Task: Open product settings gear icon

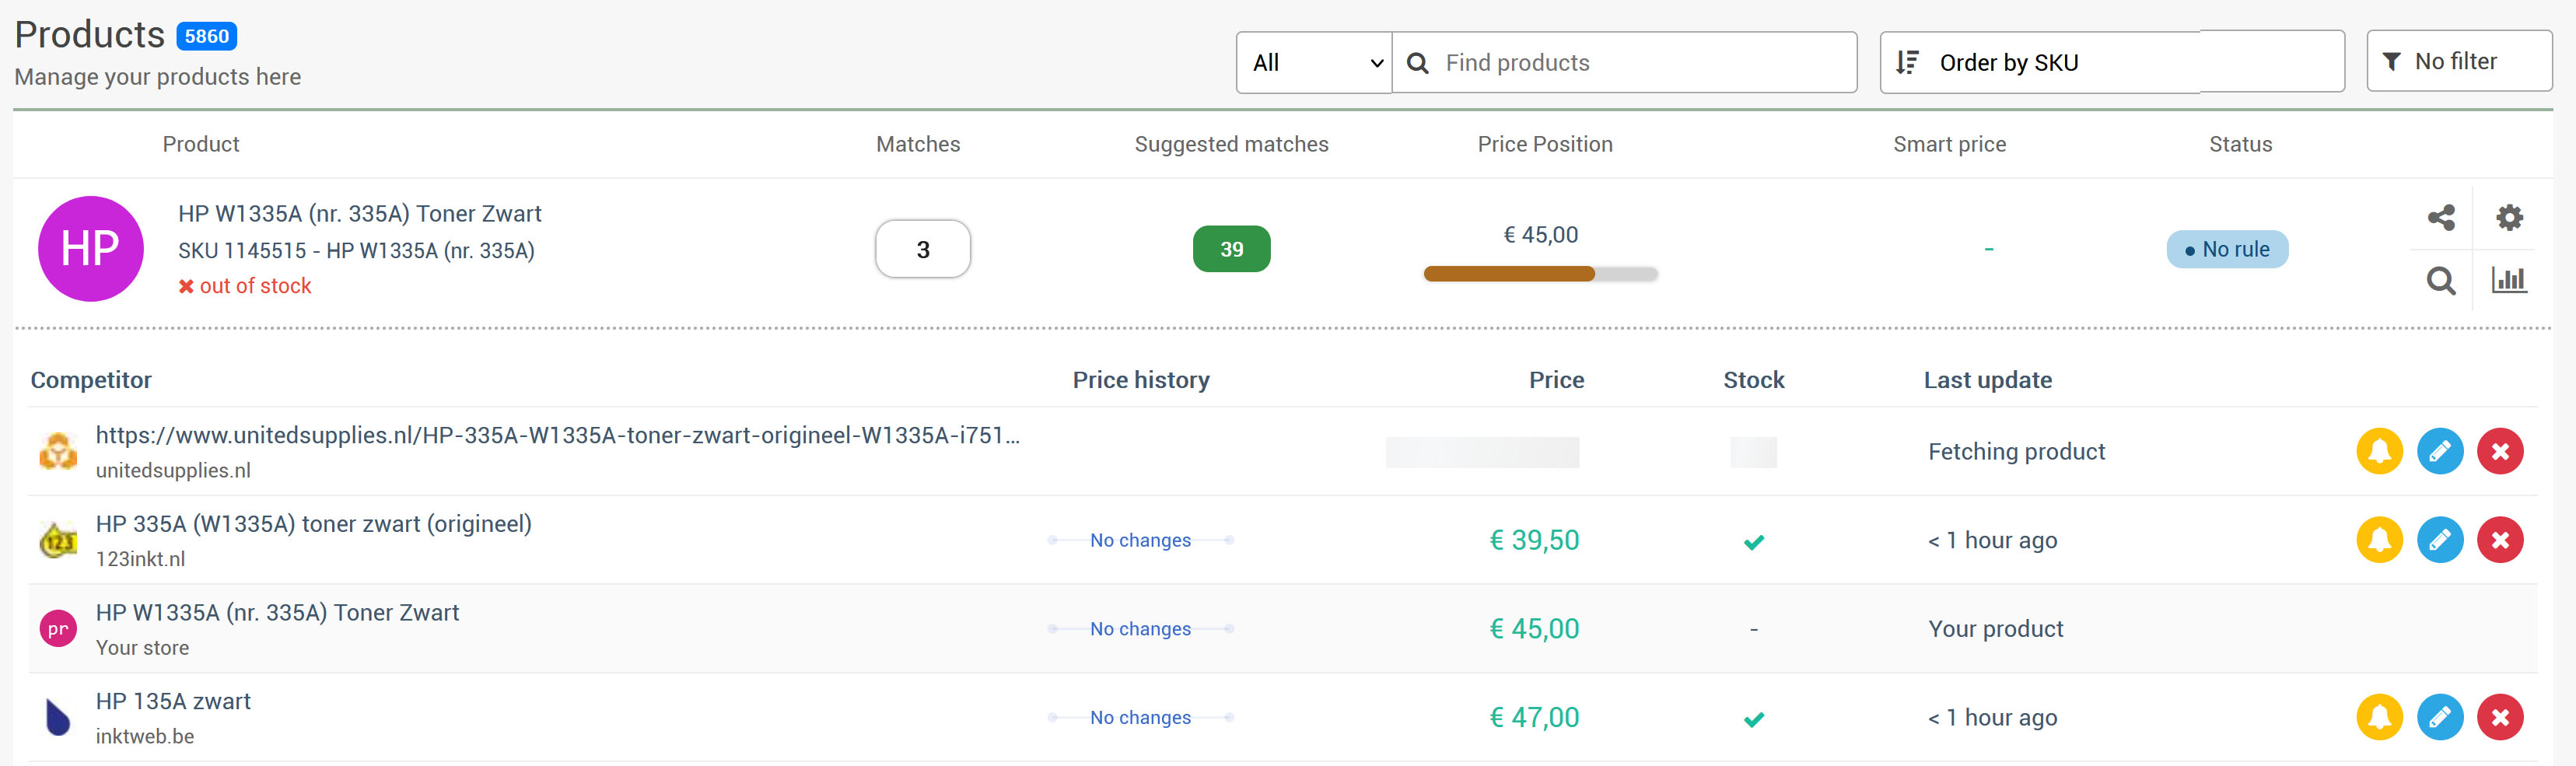Action: tap(2509, 217)
